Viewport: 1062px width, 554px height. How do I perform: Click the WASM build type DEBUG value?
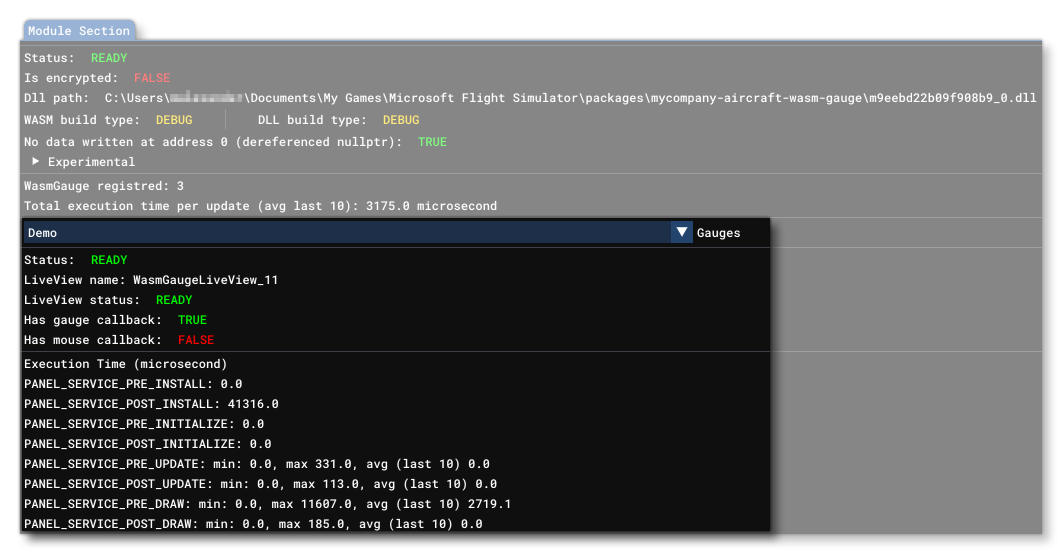(x=174, y=120)
